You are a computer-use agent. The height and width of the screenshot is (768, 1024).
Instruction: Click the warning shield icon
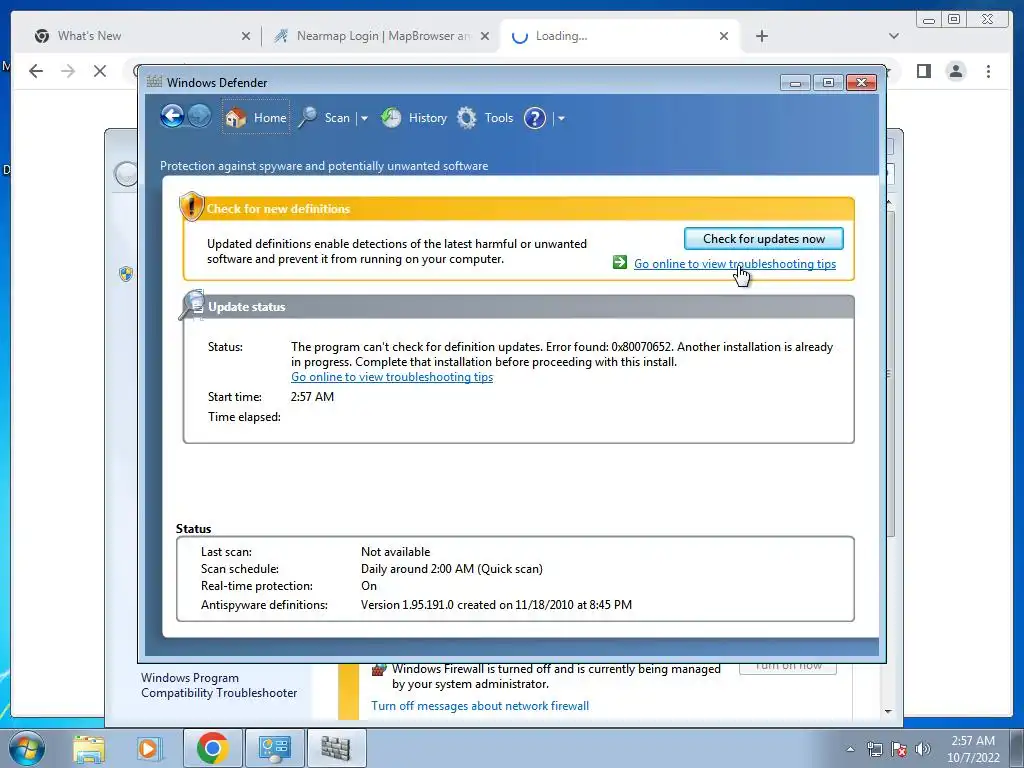pyautogui.click(x=191, y=206)
